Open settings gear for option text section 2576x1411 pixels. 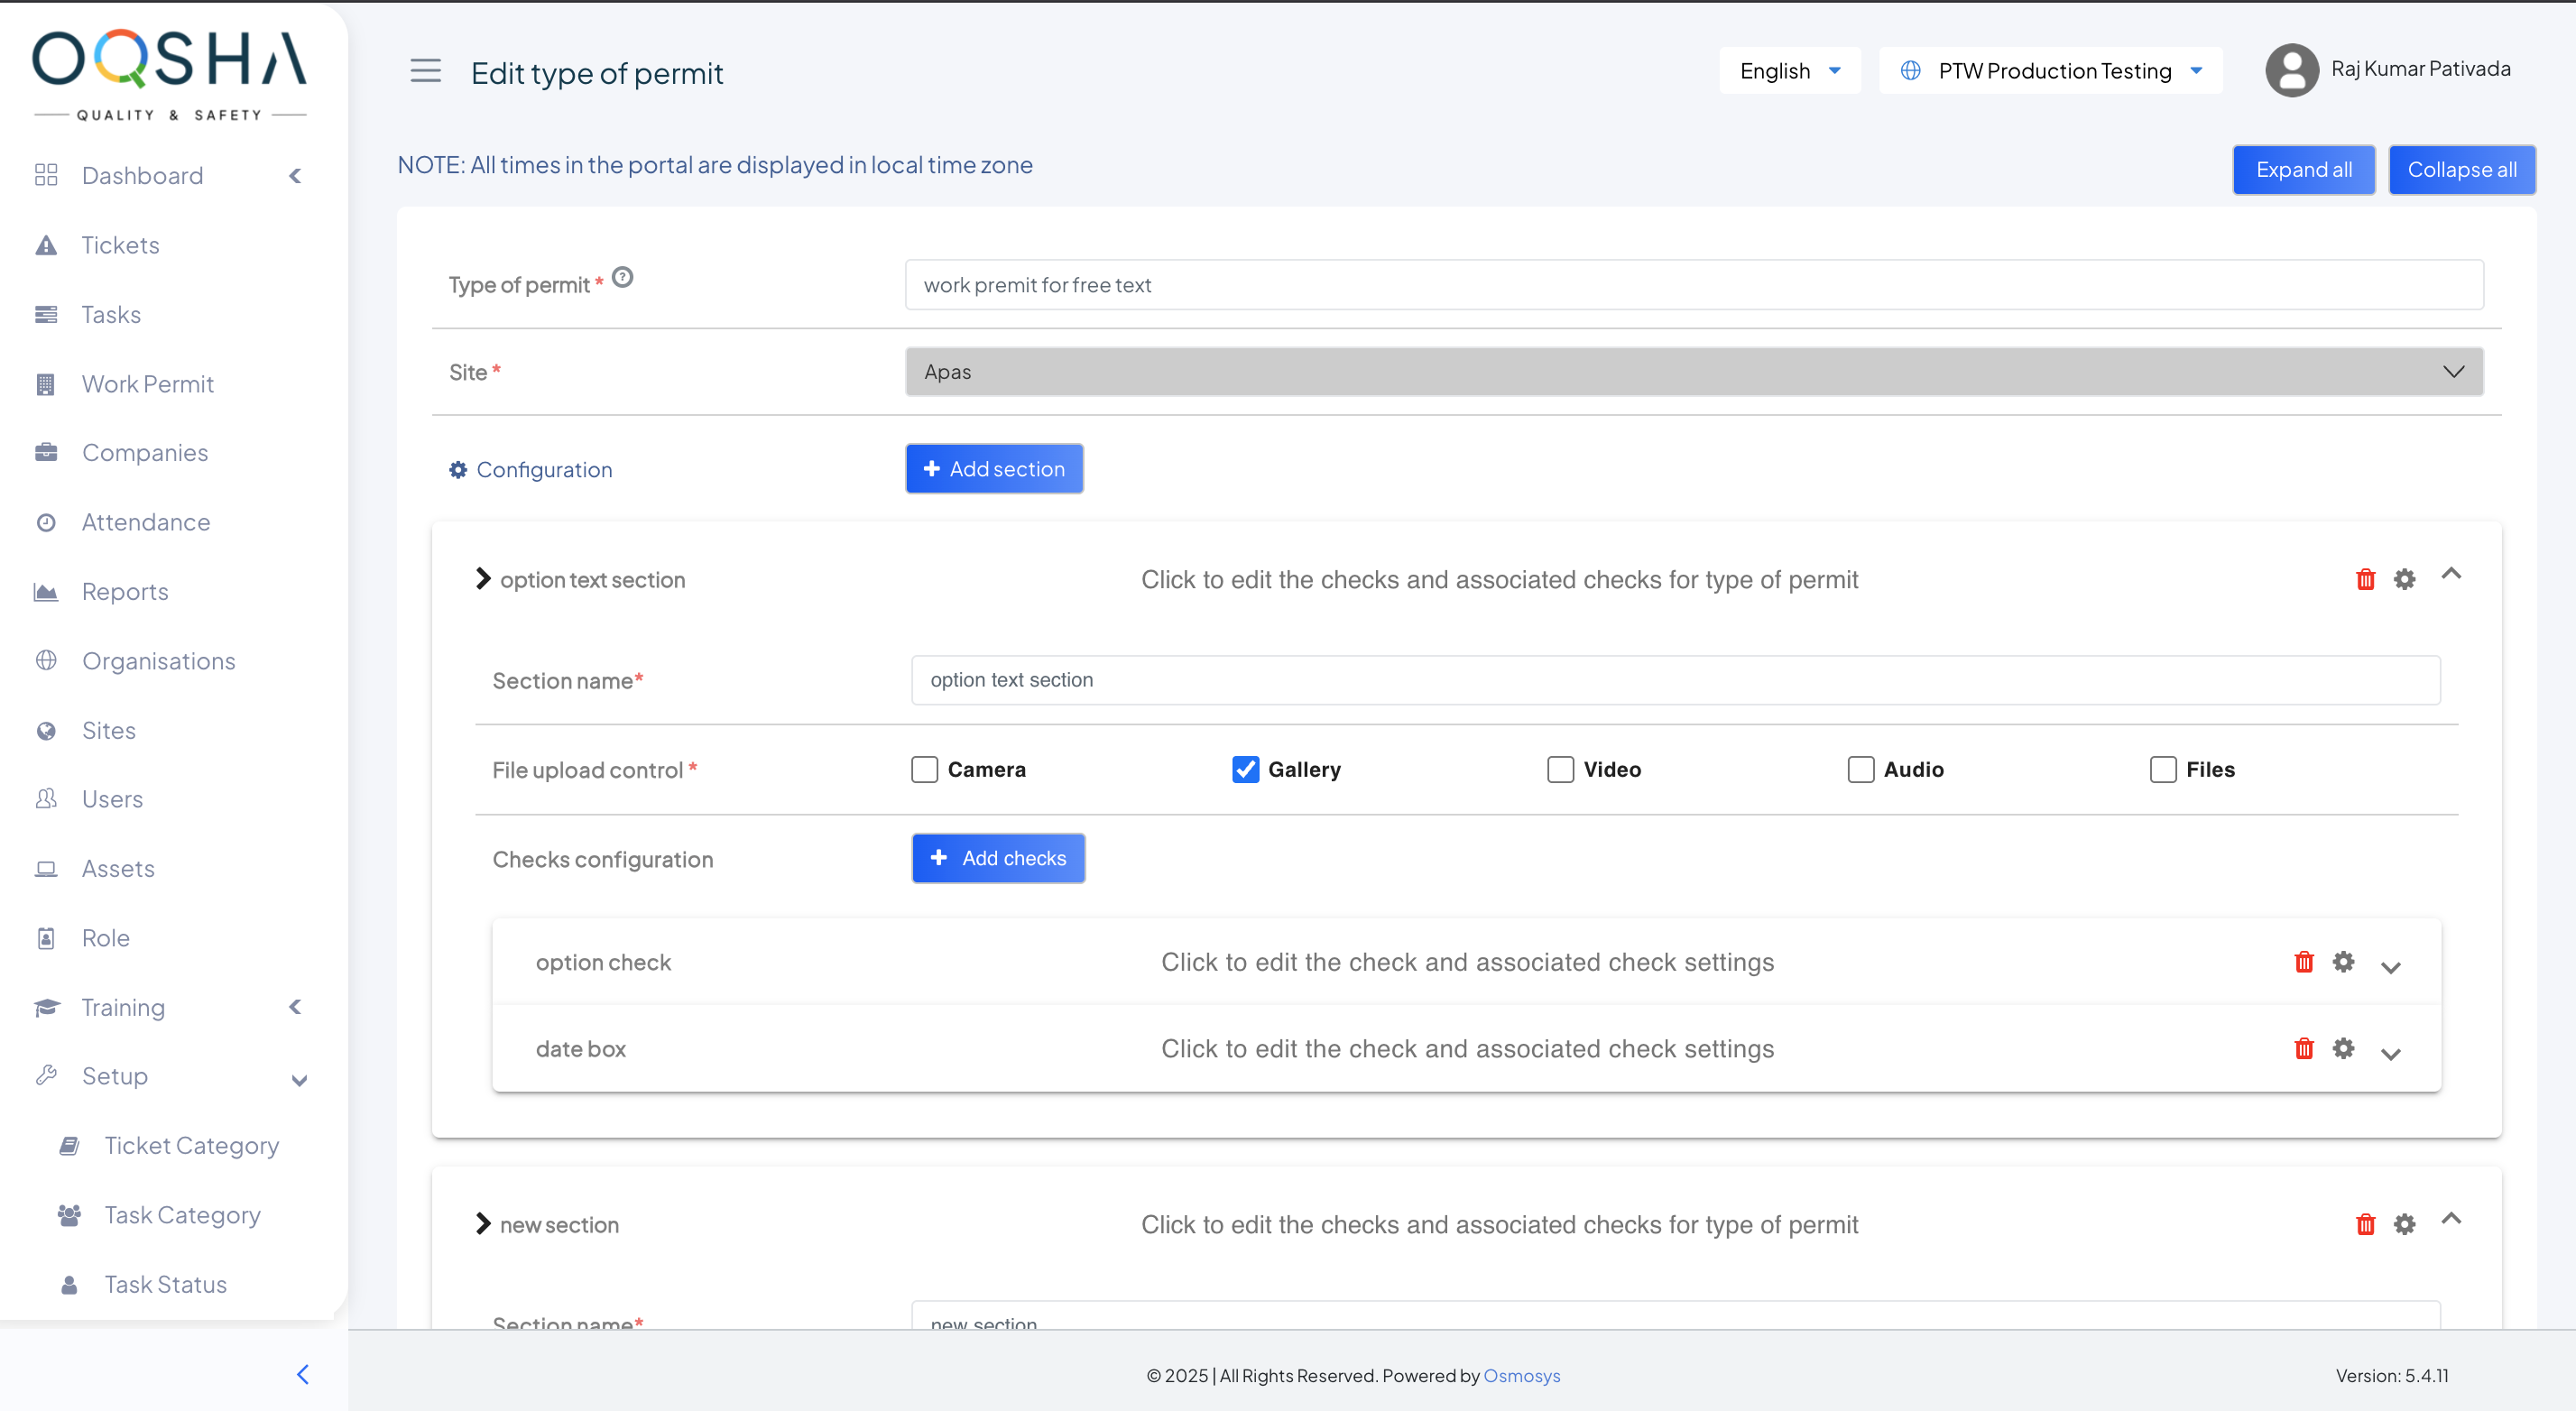pyautogui.click(x=2404, y=579)
